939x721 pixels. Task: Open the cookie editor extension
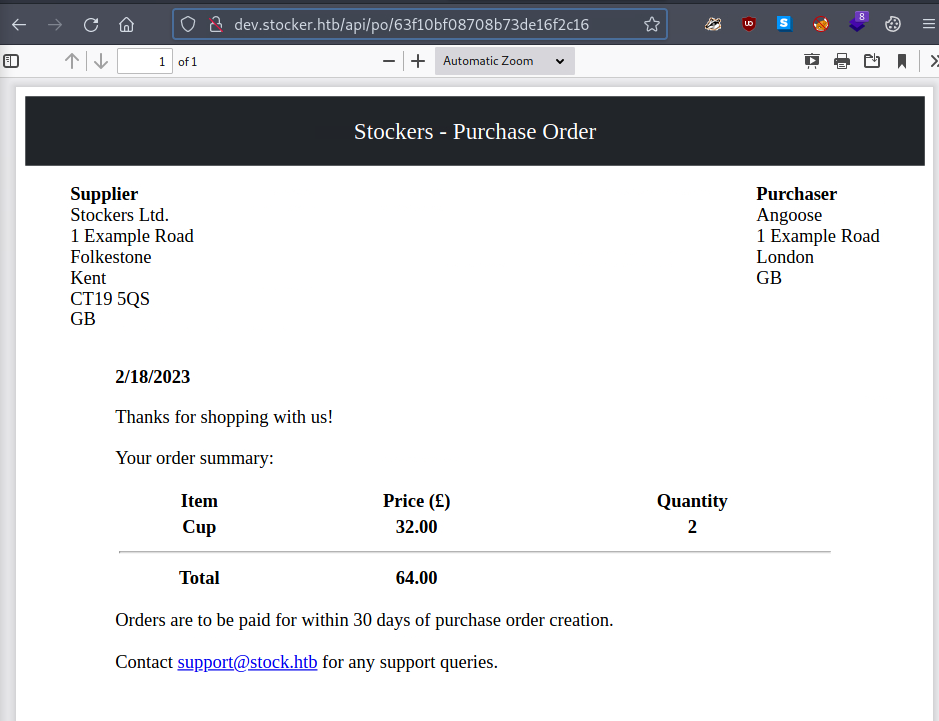pos(893,25)
